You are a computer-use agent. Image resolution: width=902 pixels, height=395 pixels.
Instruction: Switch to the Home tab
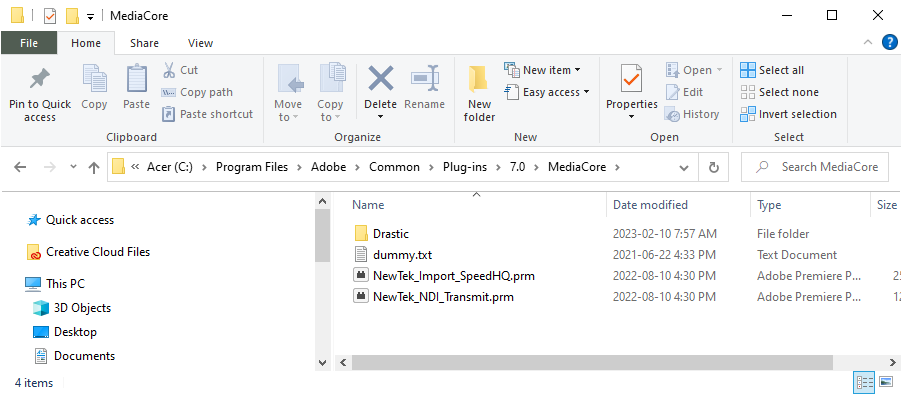86,43
